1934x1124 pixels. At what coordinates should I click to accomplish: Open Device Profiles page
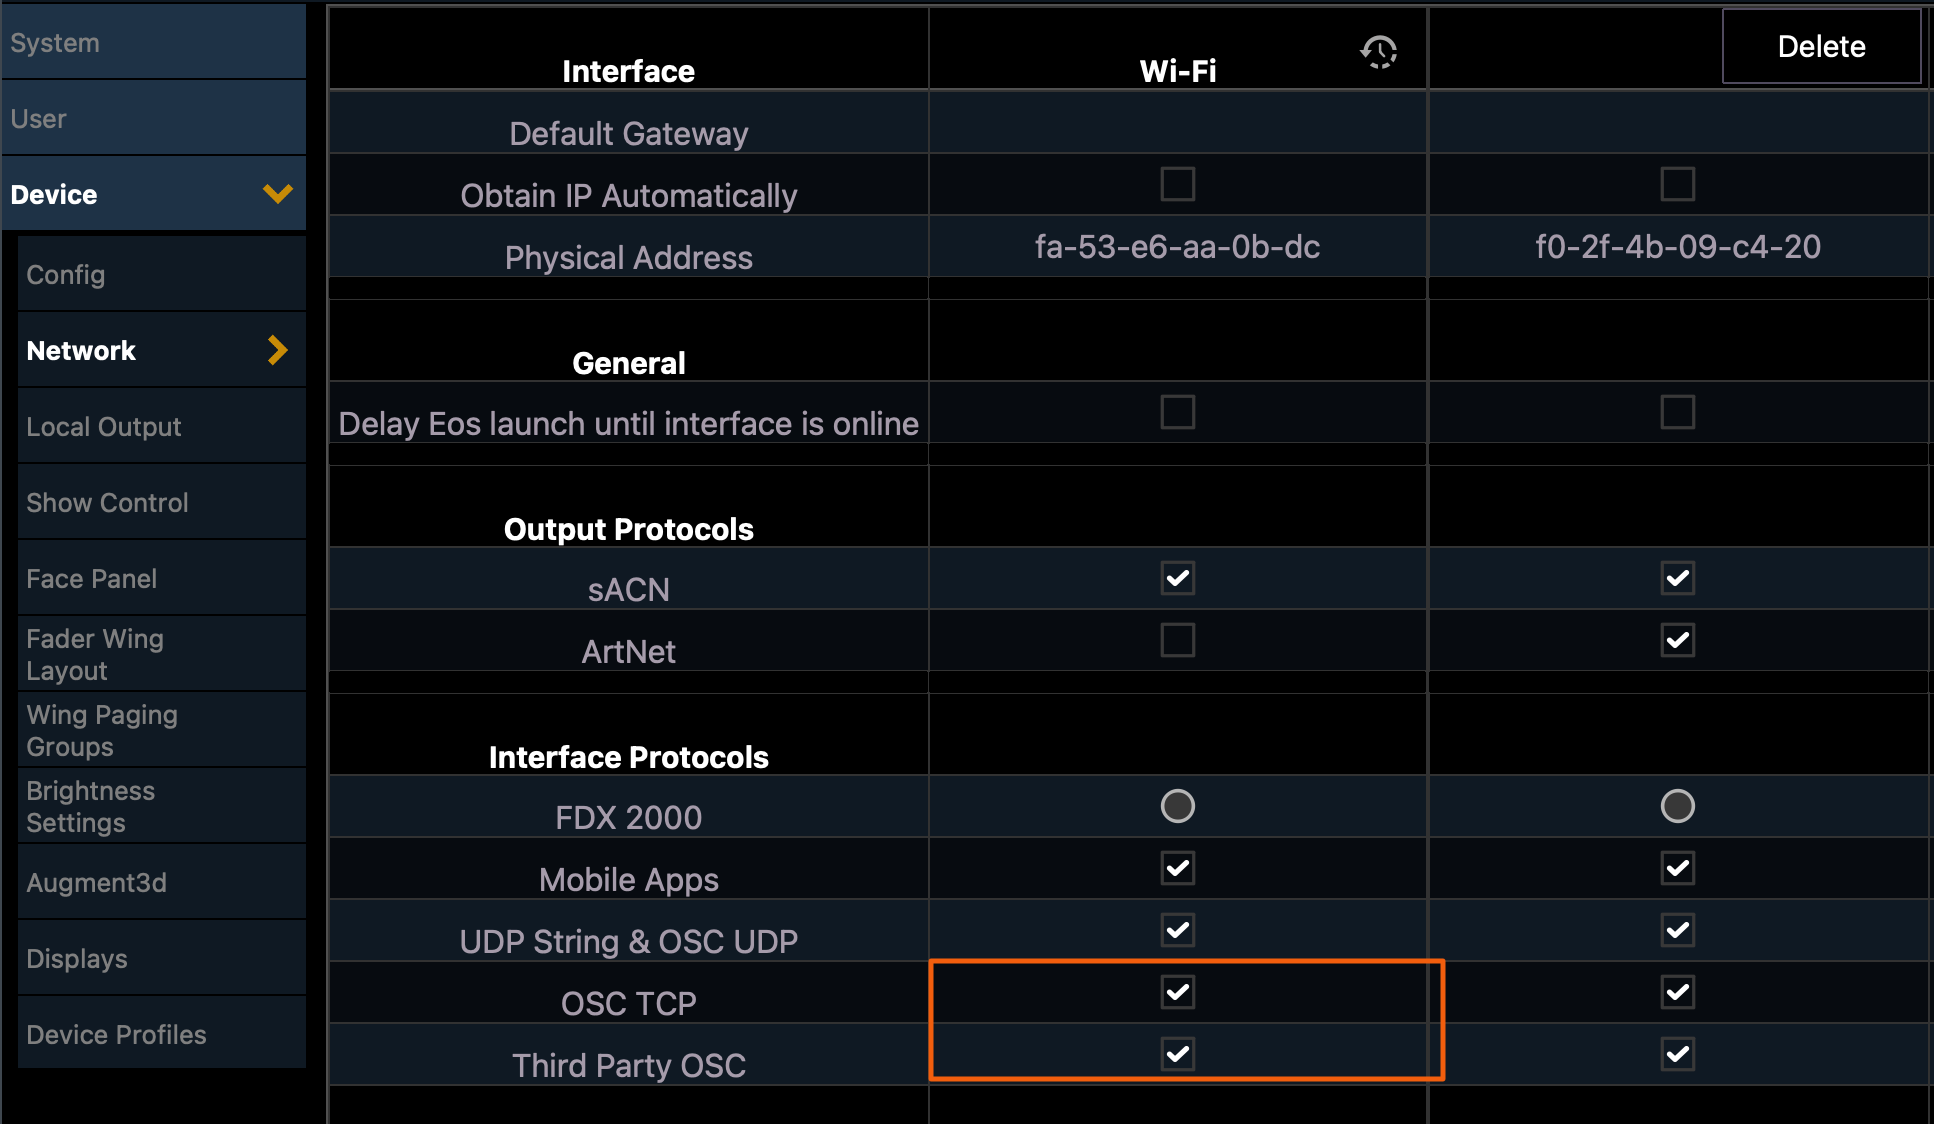(161, 1035)
